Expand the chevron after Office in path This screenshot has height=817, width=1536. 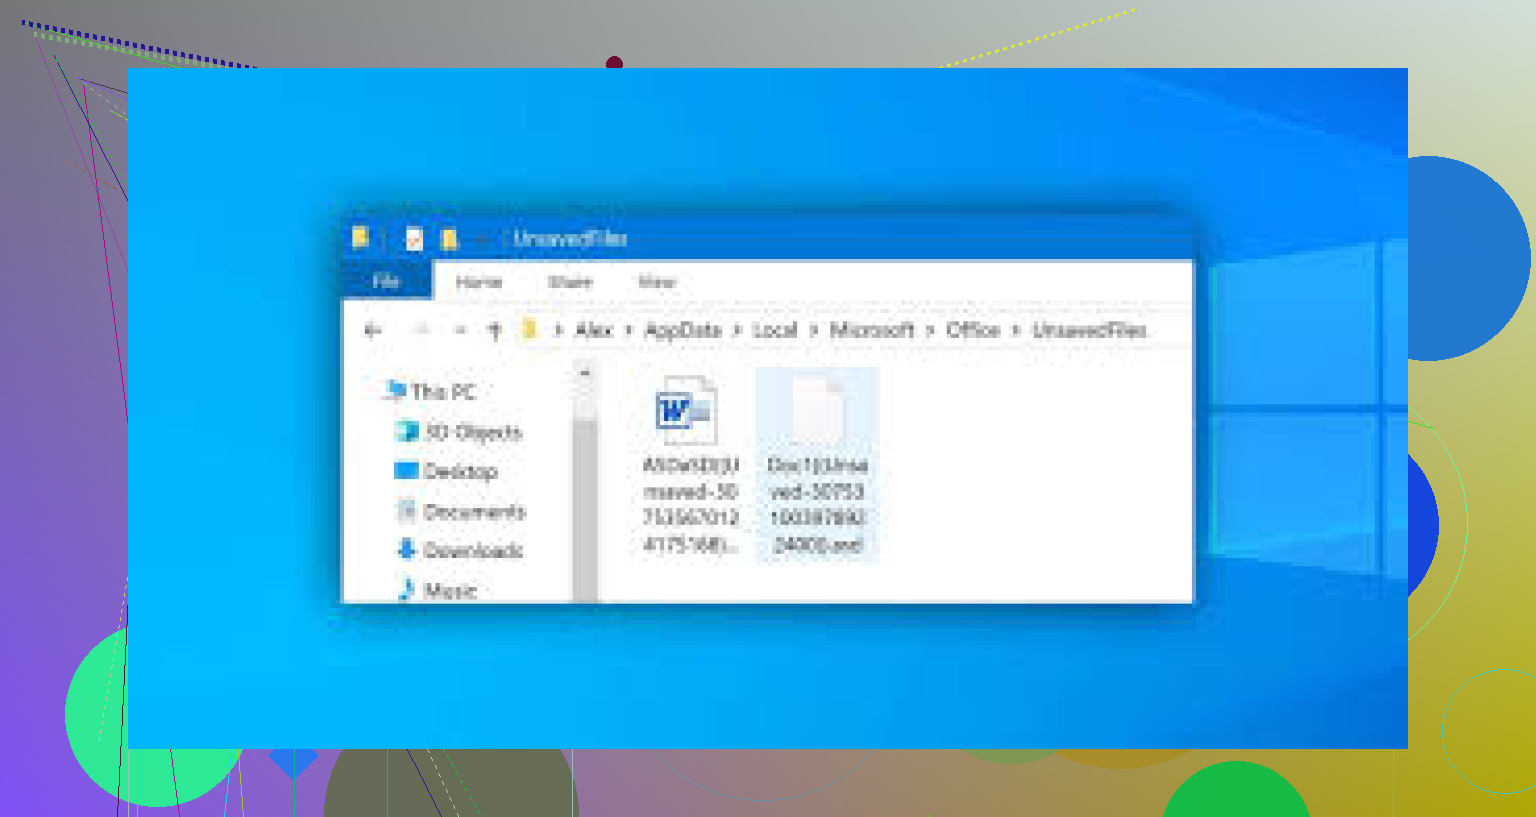[1016, 330]
